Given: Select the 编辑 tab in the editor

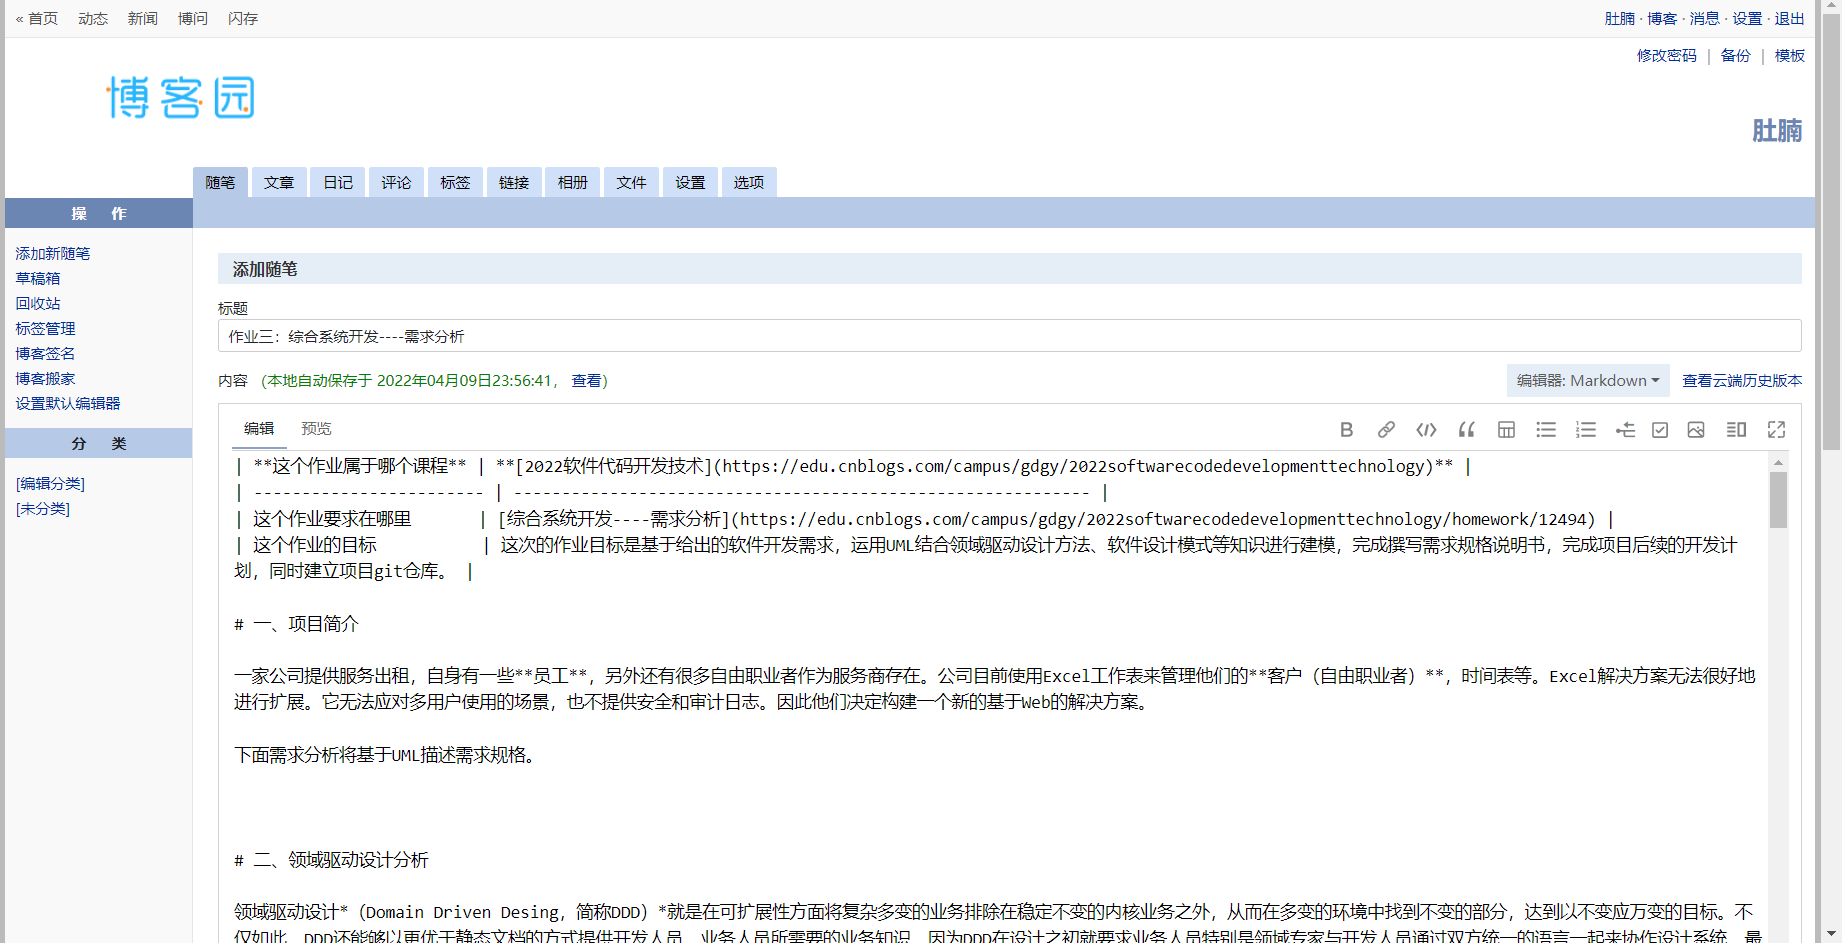Looking at the screenshot, I should click(259, 429).
